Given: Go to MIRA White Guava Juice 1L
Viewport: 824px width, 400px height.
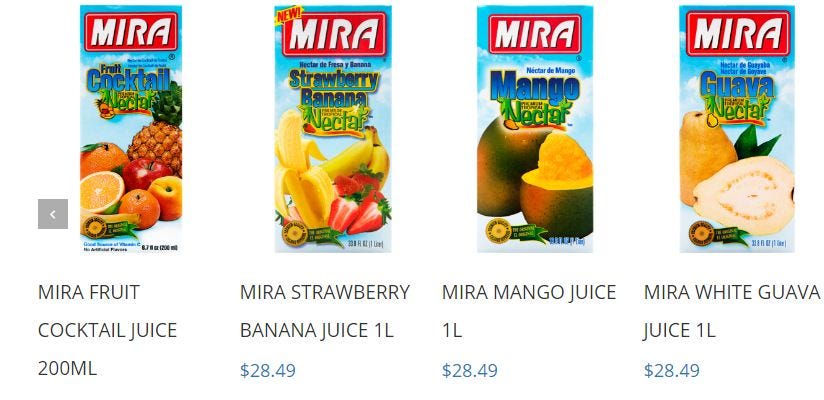Looking at the screenshot, I should click(732, 311).
